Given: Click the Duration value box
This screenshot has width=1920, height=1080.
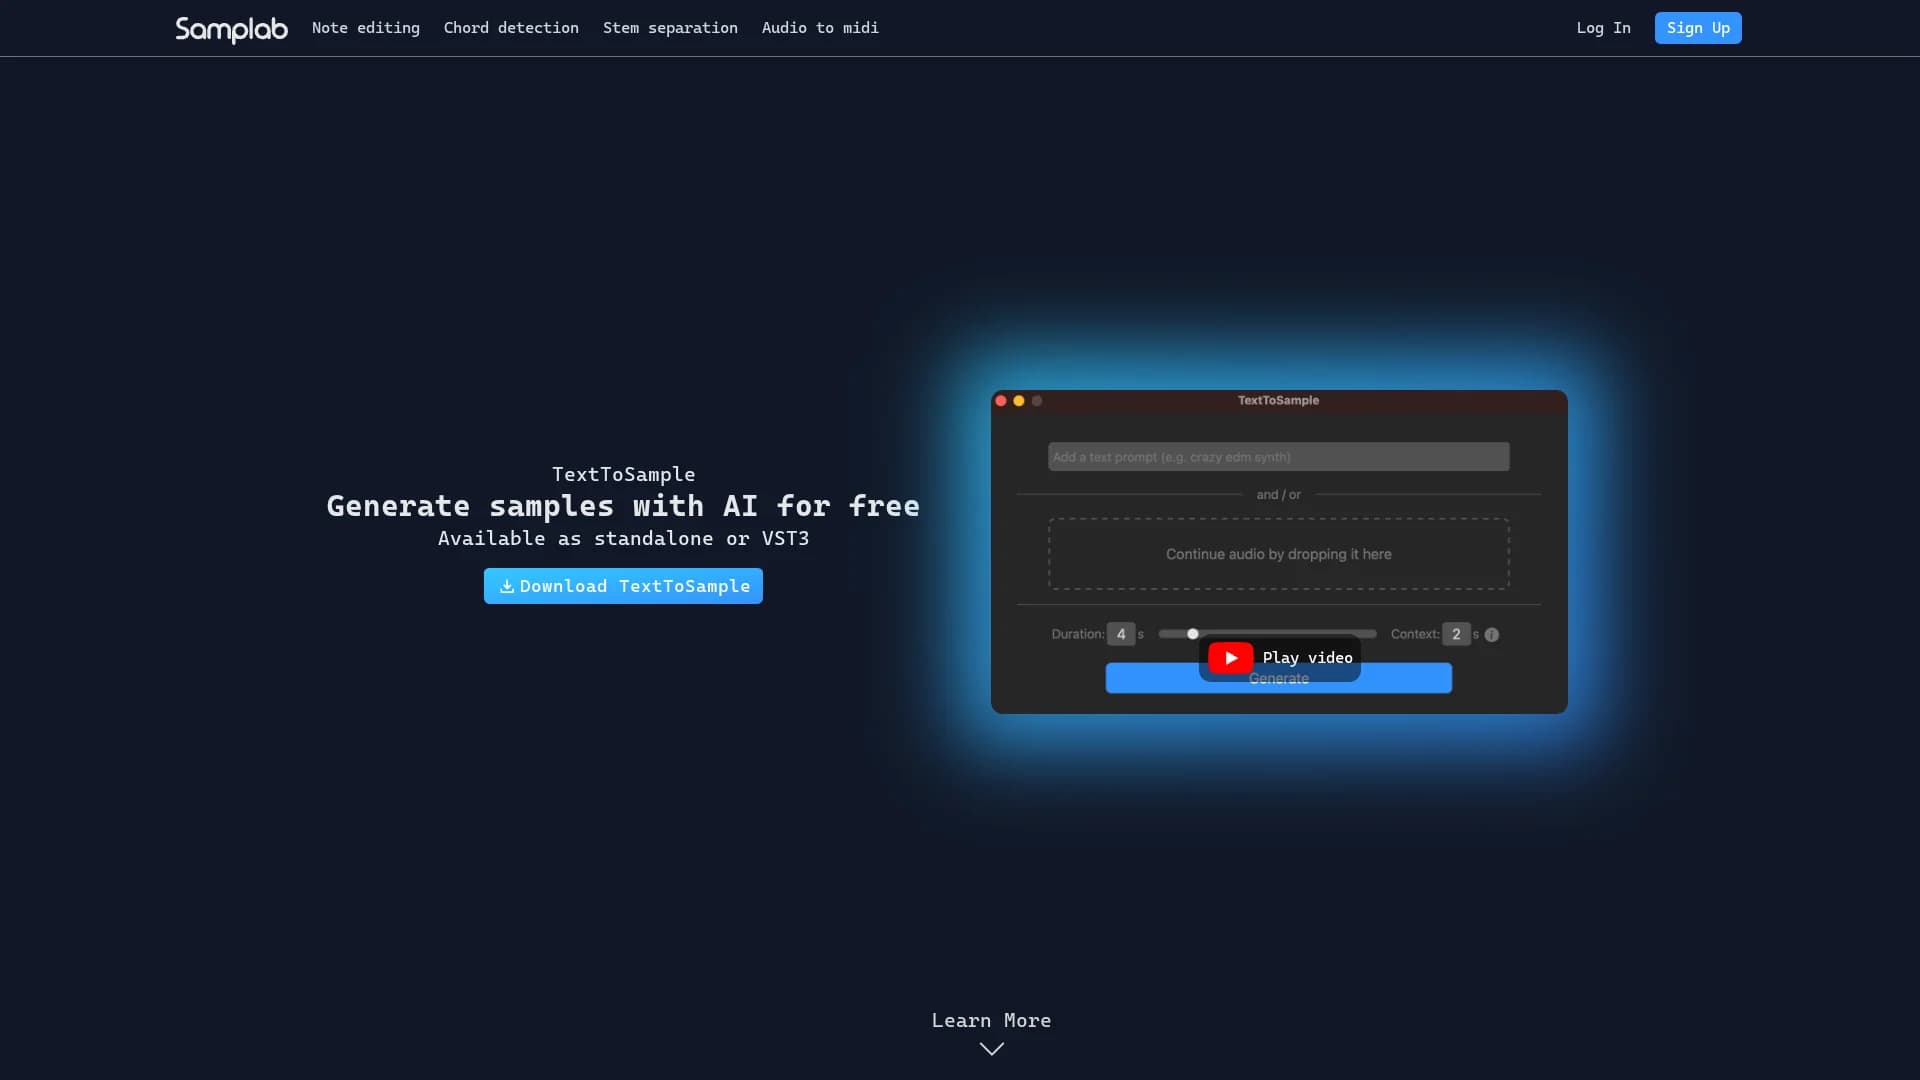Looking at the screenshot, I should click(1121, 634).
